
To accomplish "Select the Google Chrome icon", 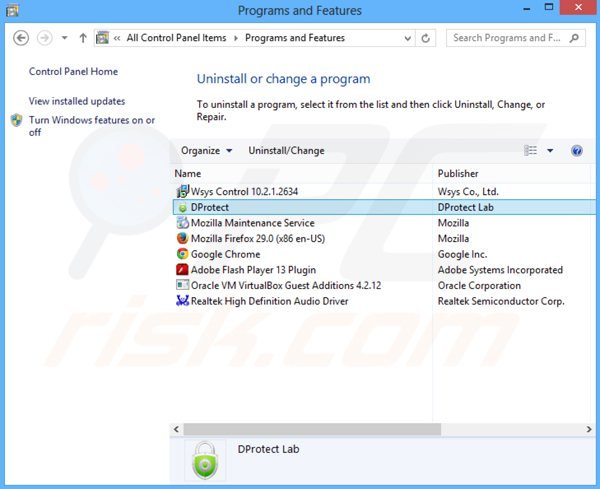I will point(183,254).
